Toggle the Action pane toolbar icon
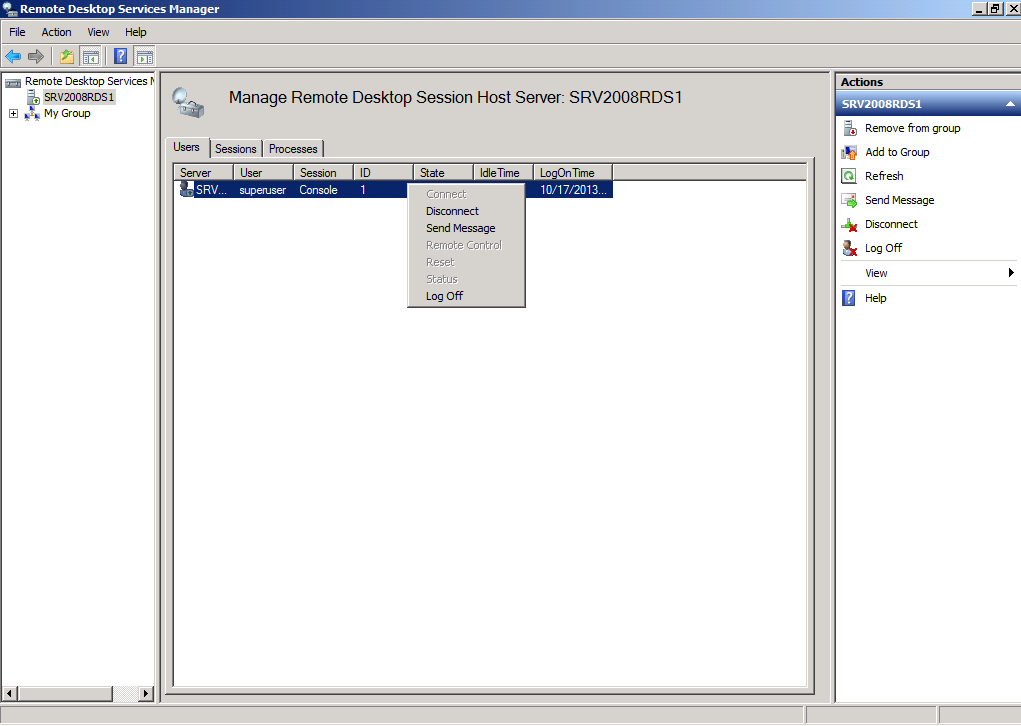The image size is (1021, 726). (x=145, y=57)
